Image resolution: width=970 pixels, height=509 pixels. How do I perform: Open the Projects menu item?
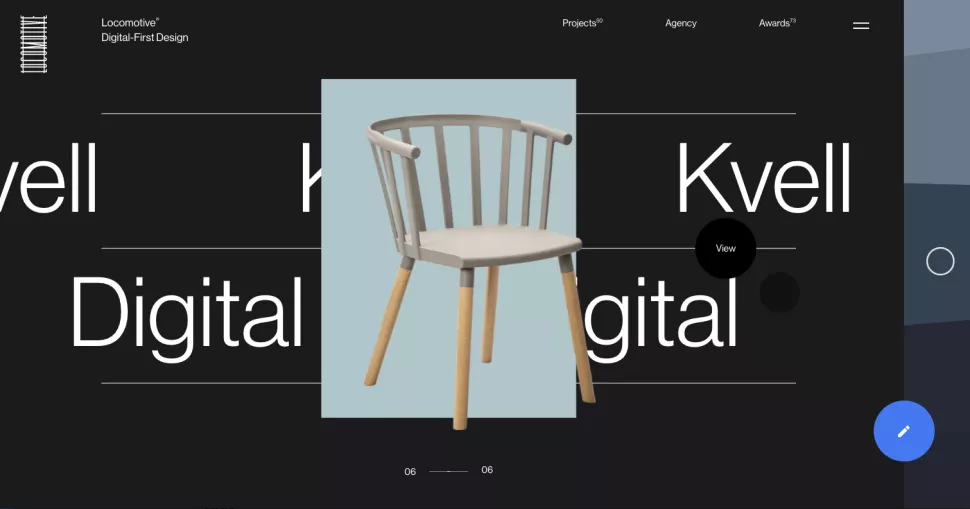tap(582, 23)
